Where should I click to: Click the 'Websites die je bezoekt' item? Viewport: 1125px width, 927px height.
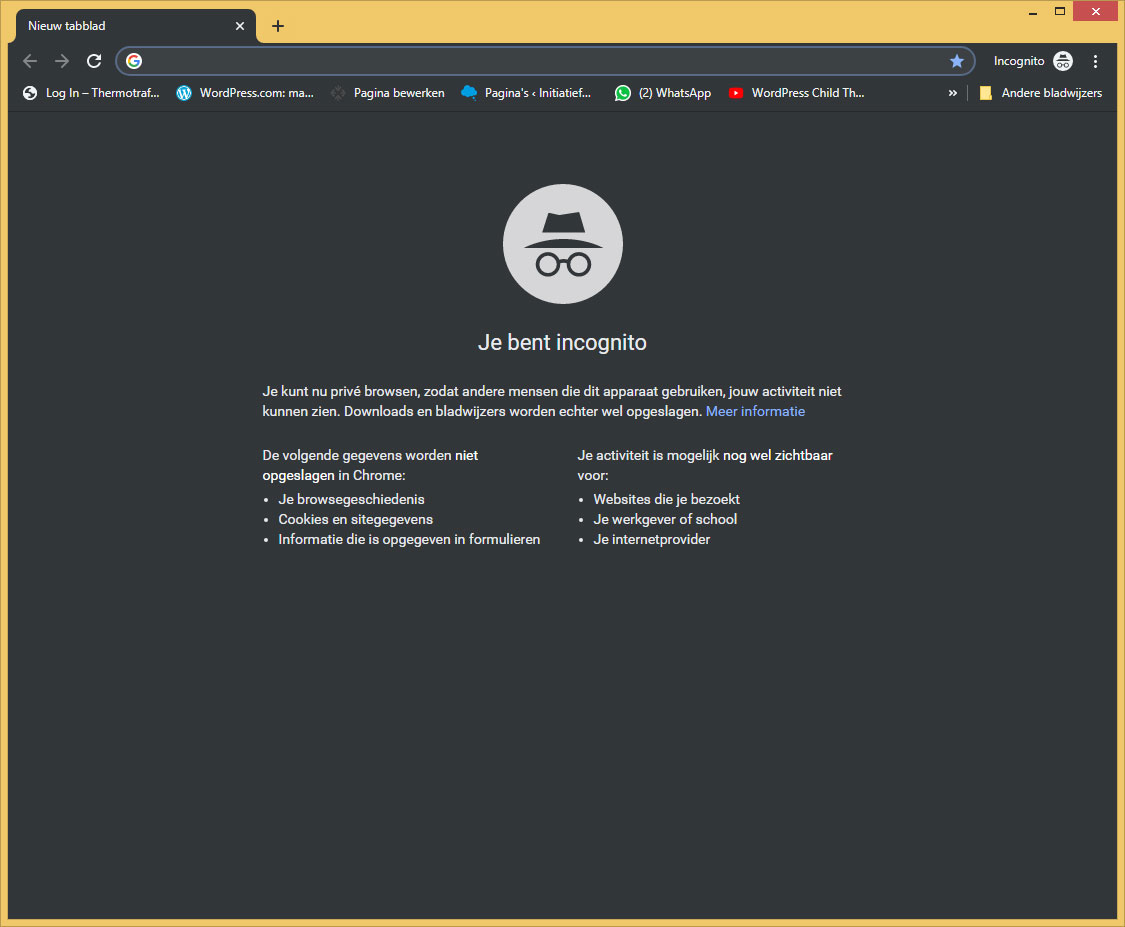pyautogui.click(x=667, y=499)
